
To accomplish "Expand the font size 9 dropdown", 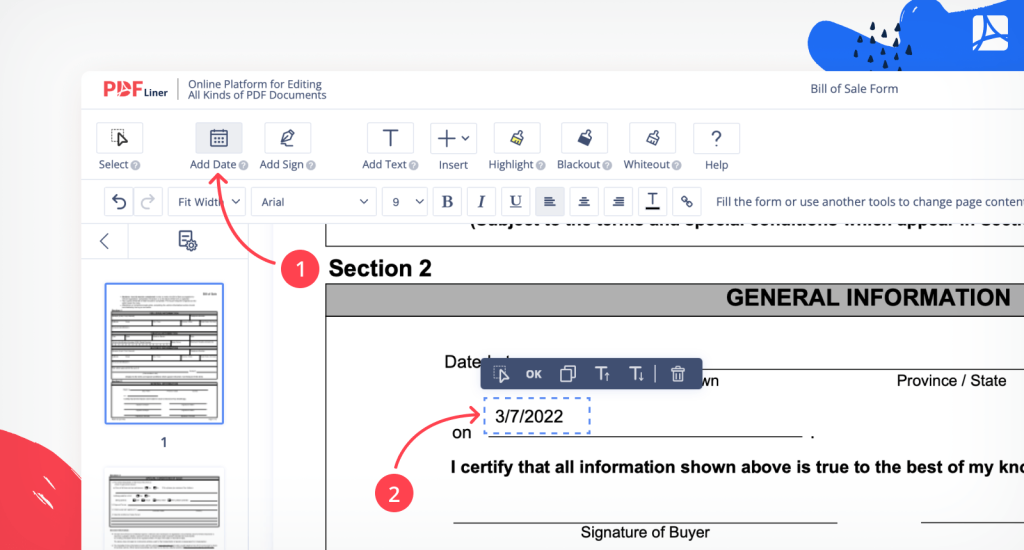I will (405, 202).
